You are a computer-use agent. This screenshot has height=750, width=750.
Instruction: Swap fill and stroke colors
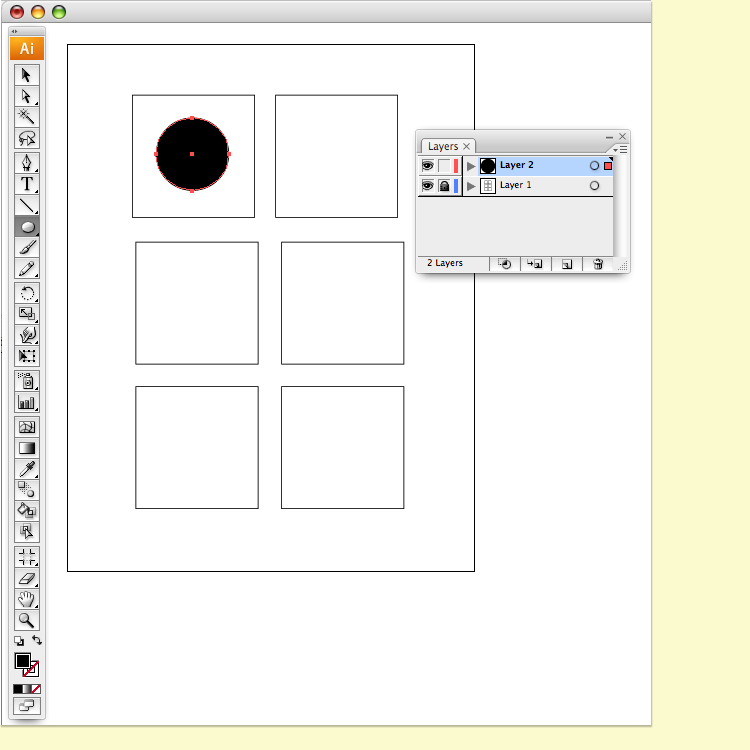pyautogui.click(x=37, y=640)
